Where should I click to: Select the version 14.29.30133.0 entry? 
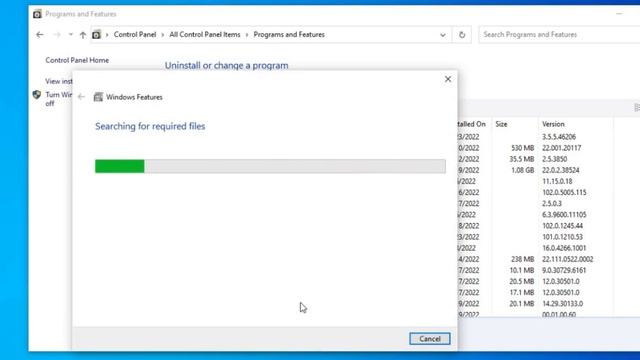pos(562,304)
